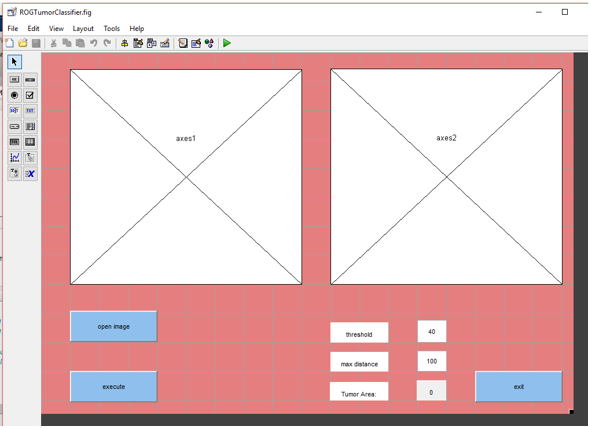Open the code Editor icon

point(183,43)
